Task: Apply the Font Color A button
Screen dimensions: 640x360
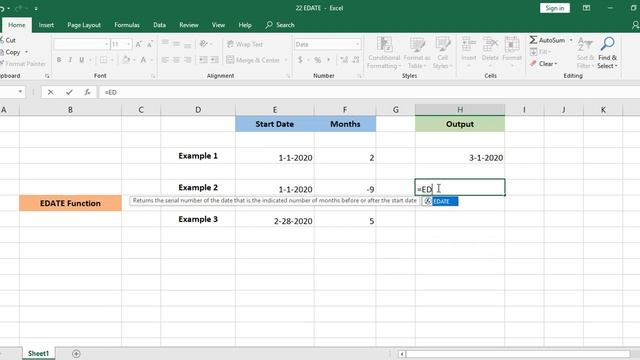Action: [143, 60]
